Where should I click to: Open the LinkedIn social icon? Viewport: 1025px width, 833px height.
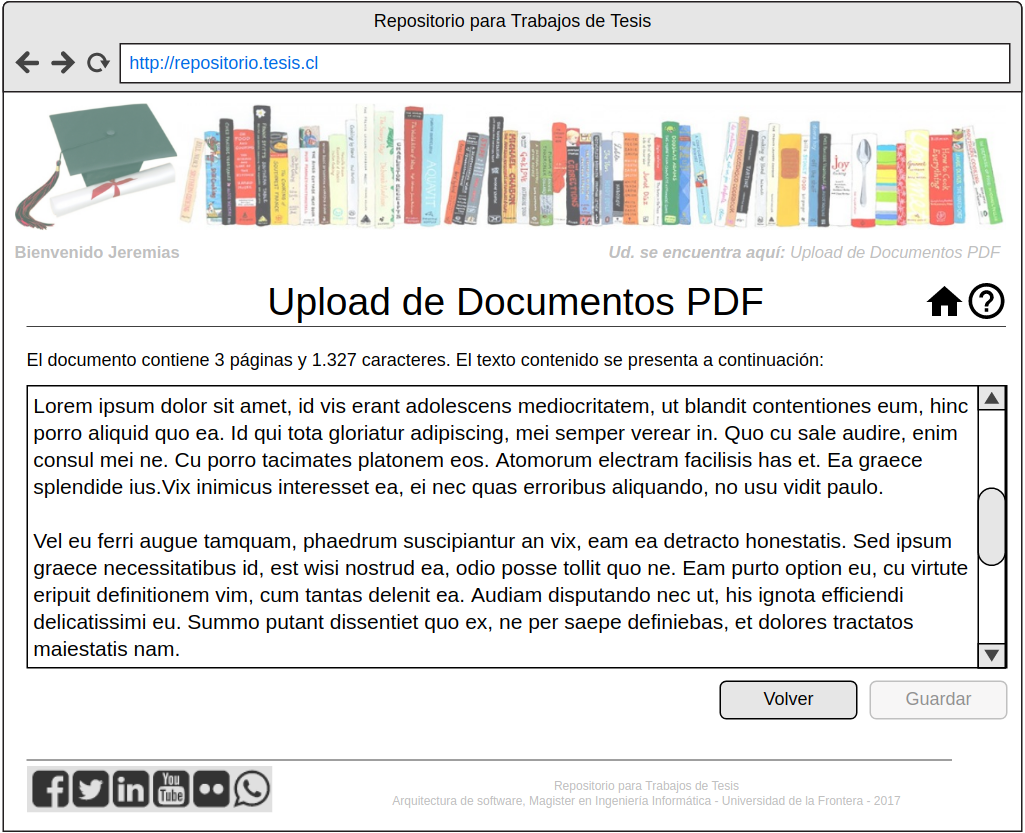click(x=131, y=789)
